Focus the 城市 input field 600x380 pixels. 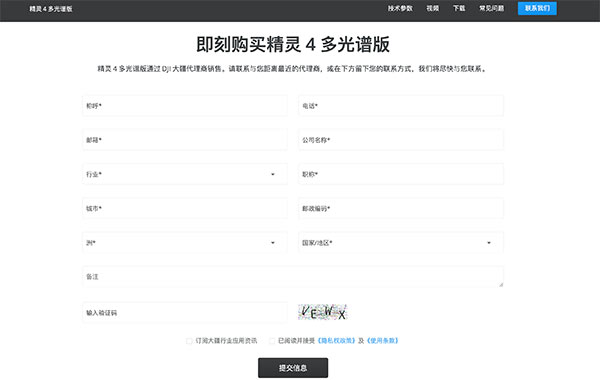coord(185,208)
